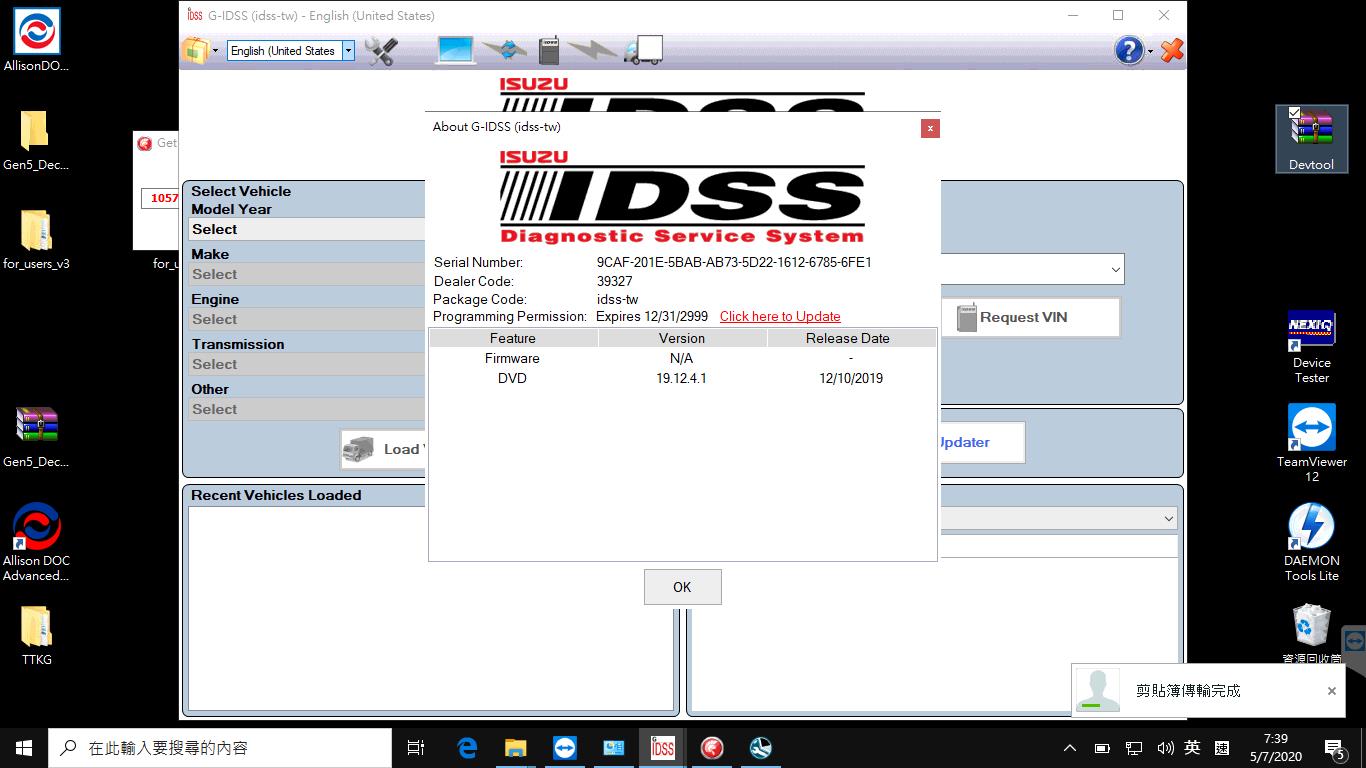Expand the arrow beside the Help icon
Viewport: 1366px width, 768px height.
click(x=1150, y=51)
